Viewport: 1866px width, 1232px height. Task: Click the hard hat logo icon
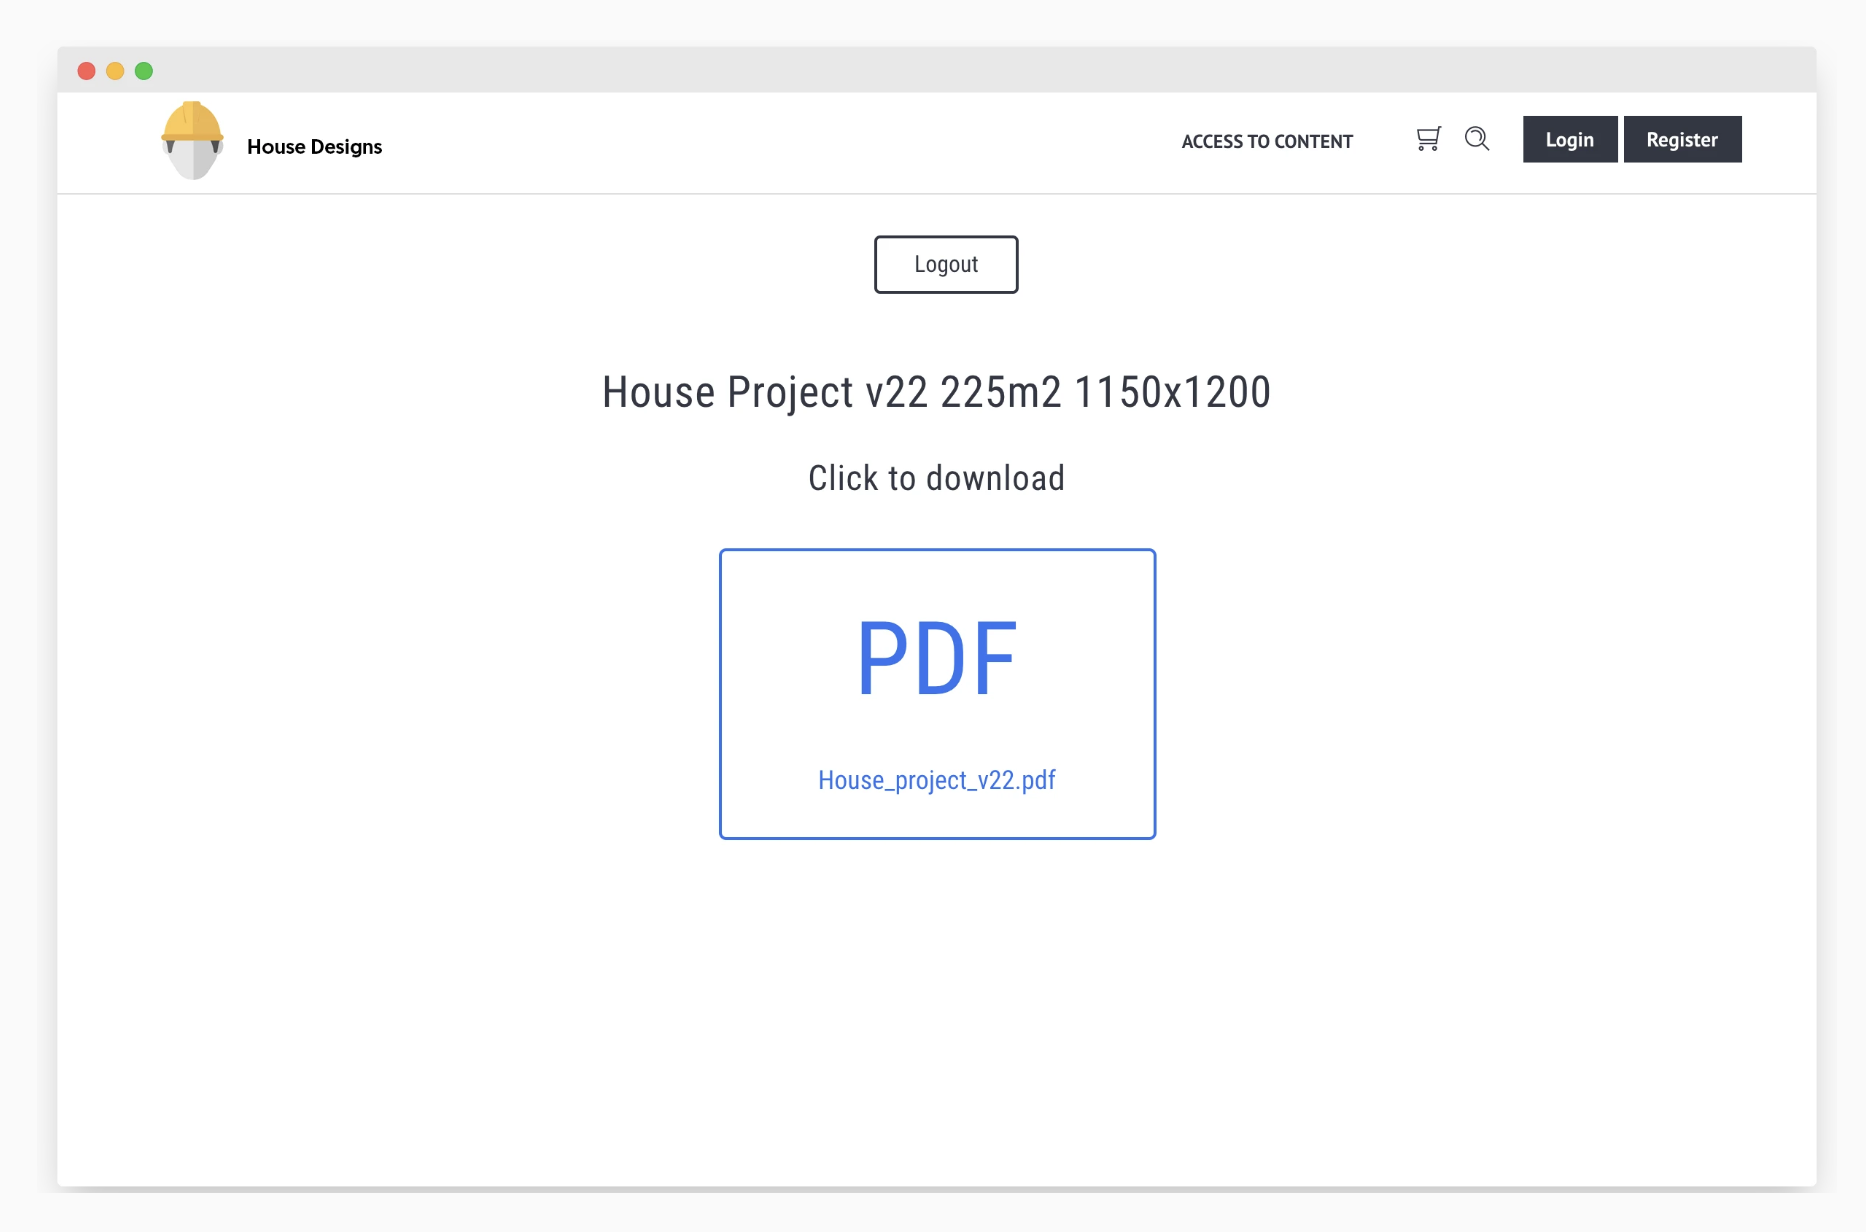coord(192,141)
